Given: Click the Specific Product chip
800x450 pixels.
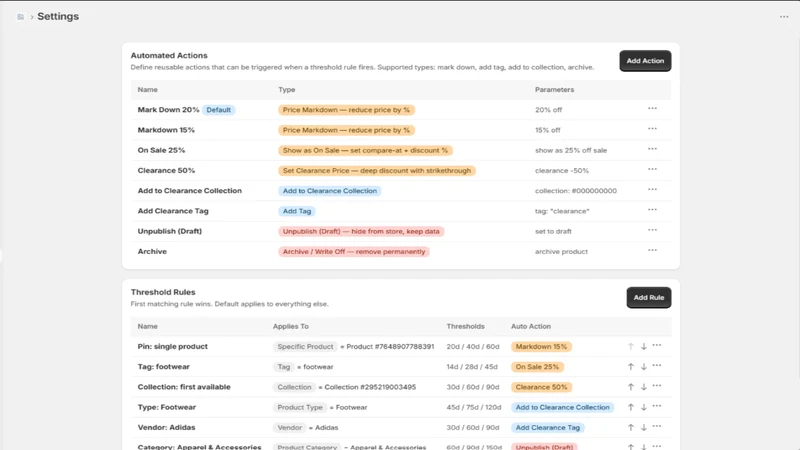Looking at the screenshot, I should pos(305,347).
